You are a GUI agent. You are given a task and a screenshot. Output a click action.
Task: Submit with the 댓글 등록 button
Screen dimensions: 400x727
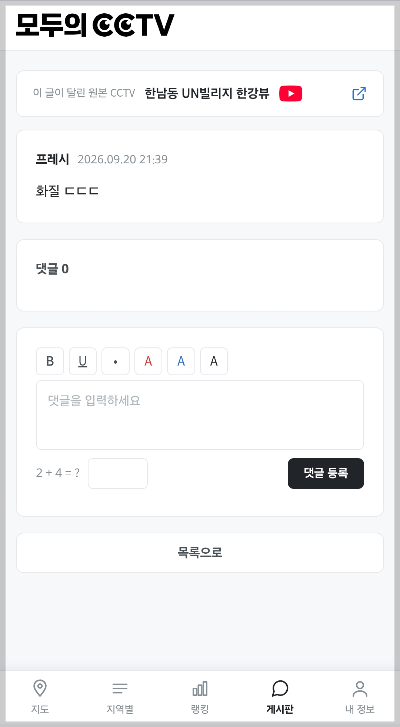pyautogui.click(x=326, y=473)
